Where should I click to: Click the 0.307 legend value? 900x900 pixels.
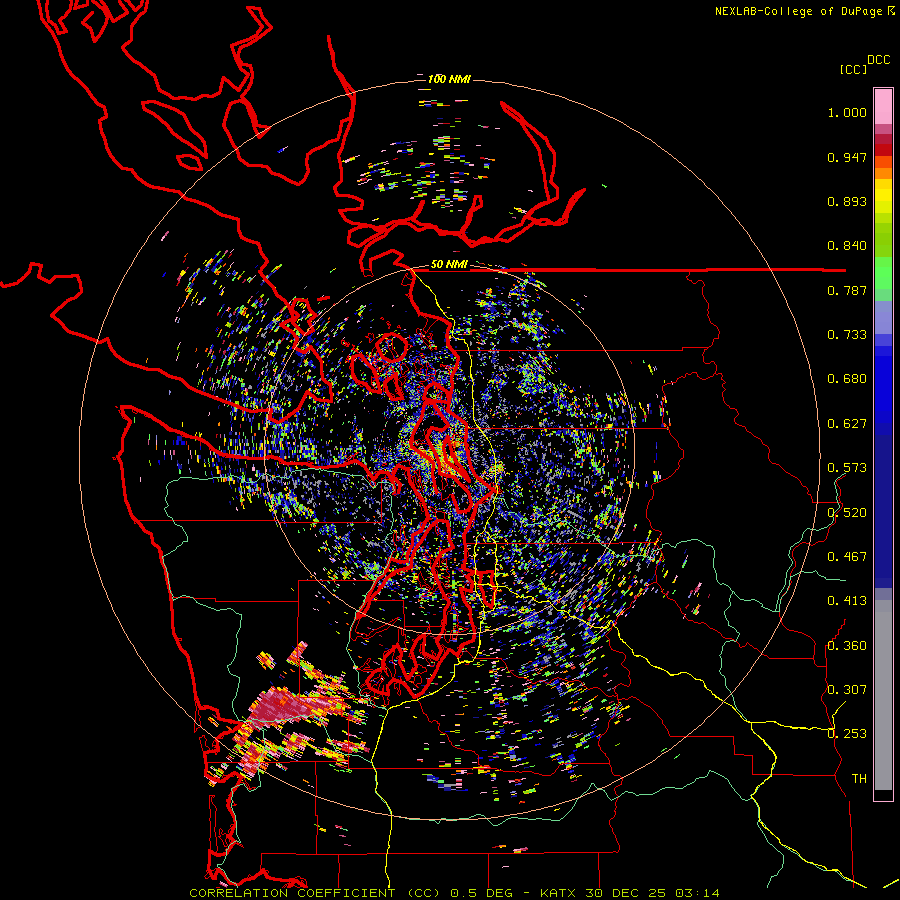[x=847, y=690]
